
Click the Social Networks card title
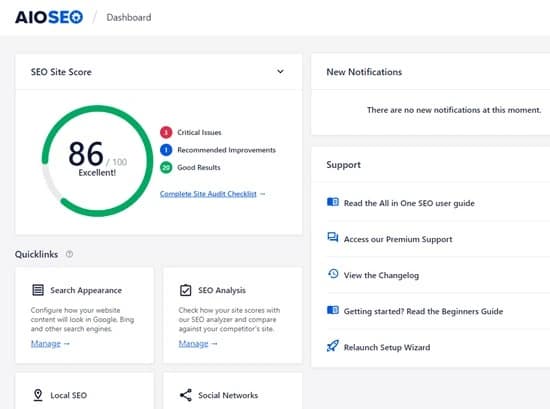(x=228, y=395)
